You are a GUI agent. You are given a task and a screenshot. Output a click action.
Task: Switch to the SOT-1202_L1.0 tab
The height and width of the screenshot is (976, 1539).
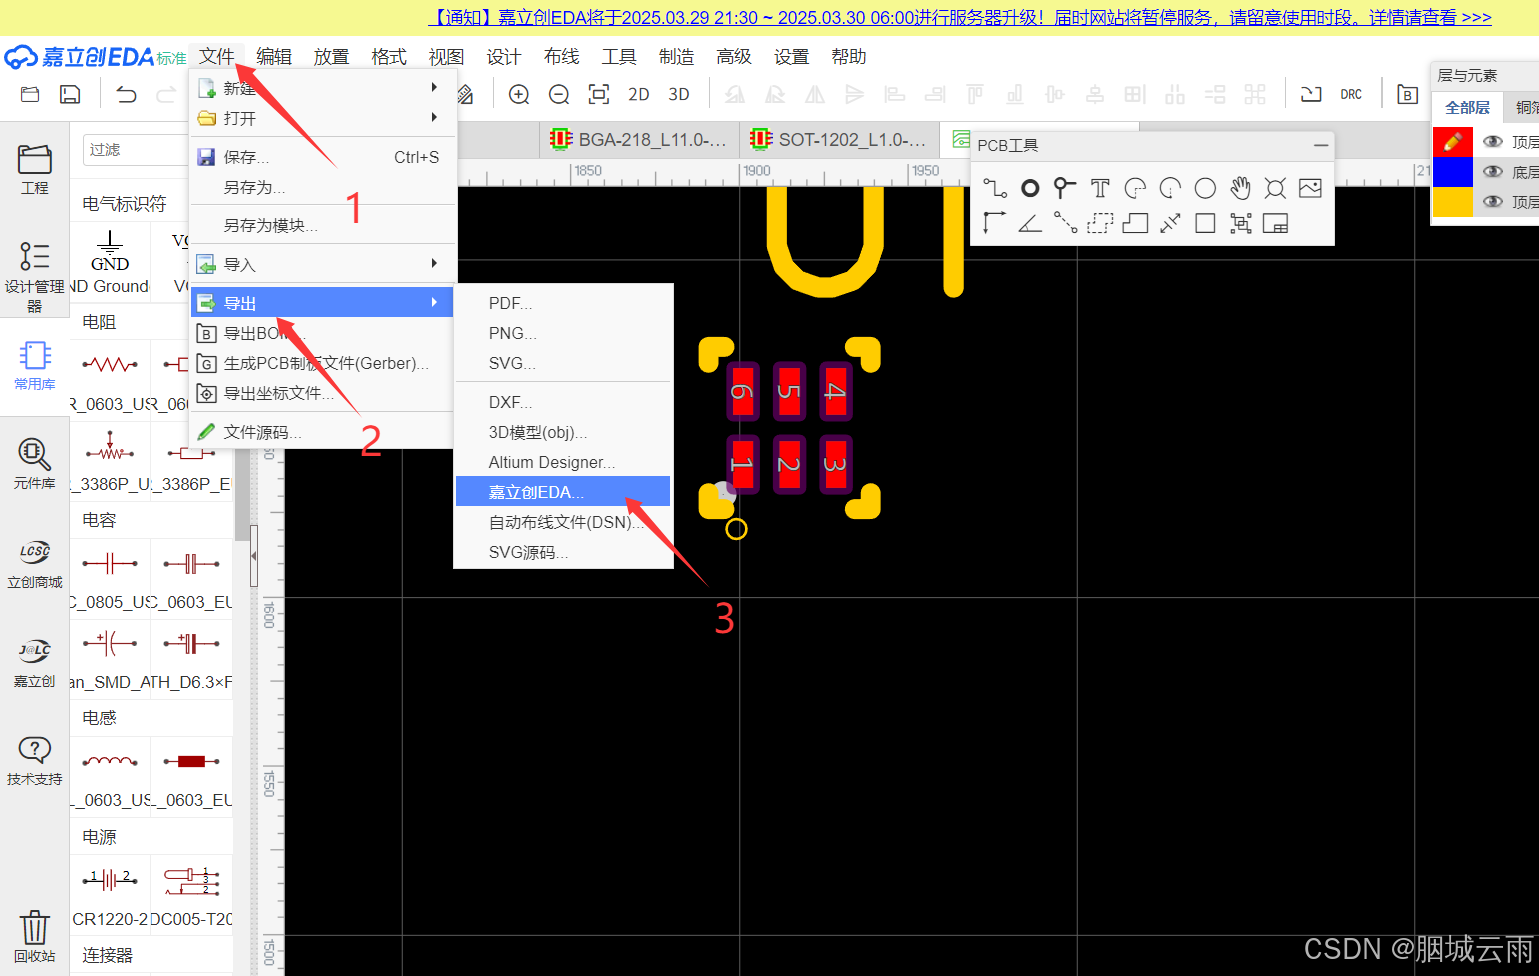pos(840,140)
